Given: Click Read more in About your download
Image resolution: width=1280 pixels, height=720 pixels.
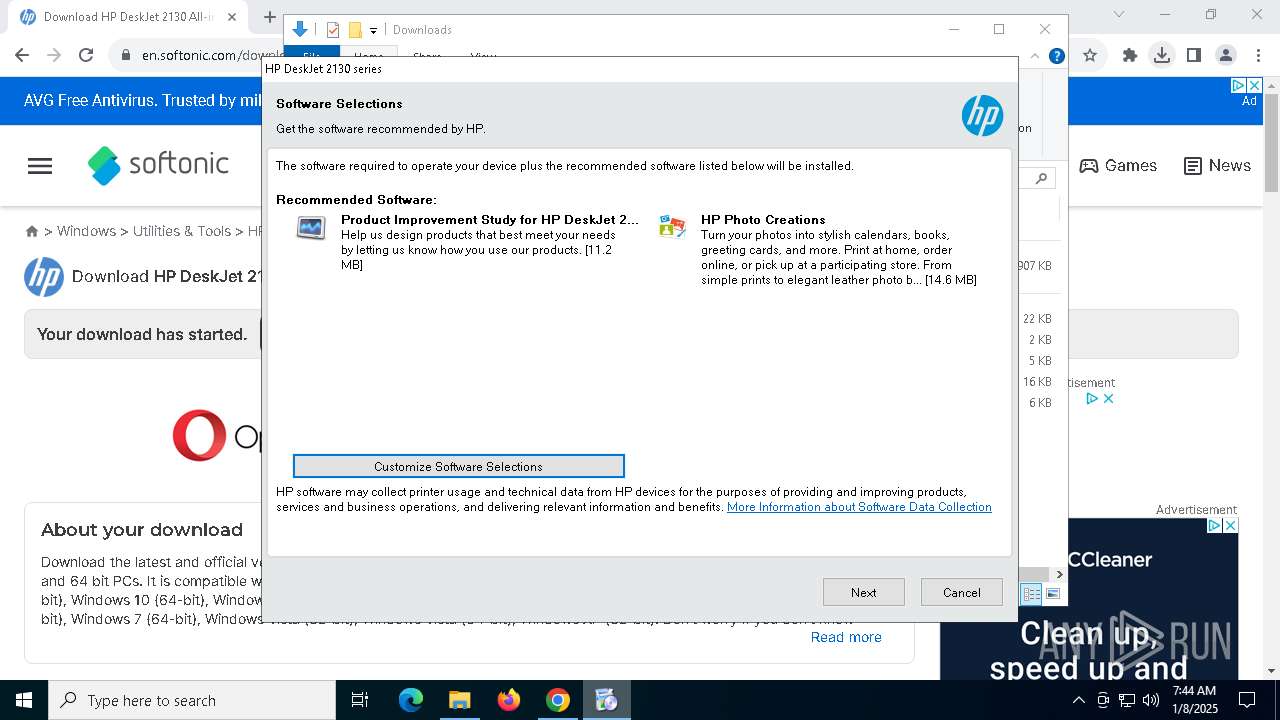Looking at the screenshot, I should pyautogui.click(x=846, y=637).
